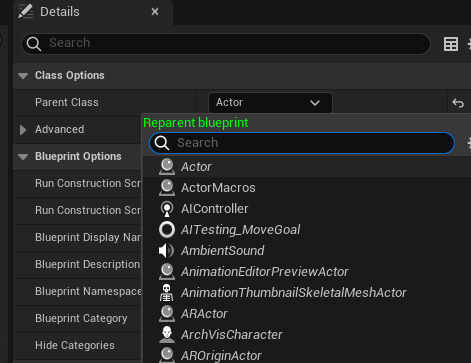Click the AnimationThumbnailSkeletalMeshActor skeleton icon
The width and height of the screenshot is (471, 363).
[x=166, y=292]
